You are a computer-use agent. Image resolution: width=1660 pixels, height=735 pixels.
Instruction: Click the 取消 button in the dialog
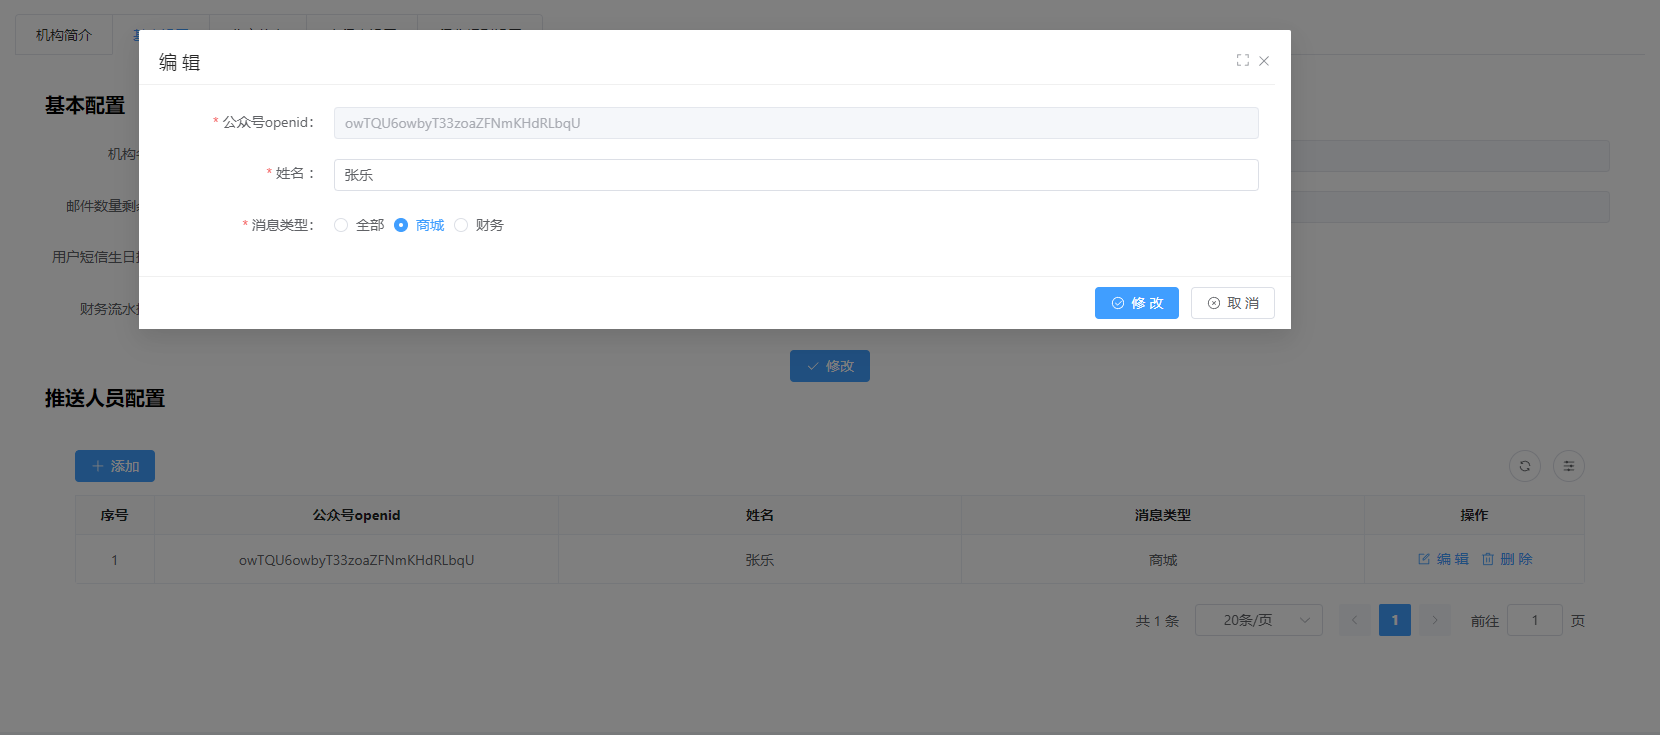click(x=1232, y=303)
